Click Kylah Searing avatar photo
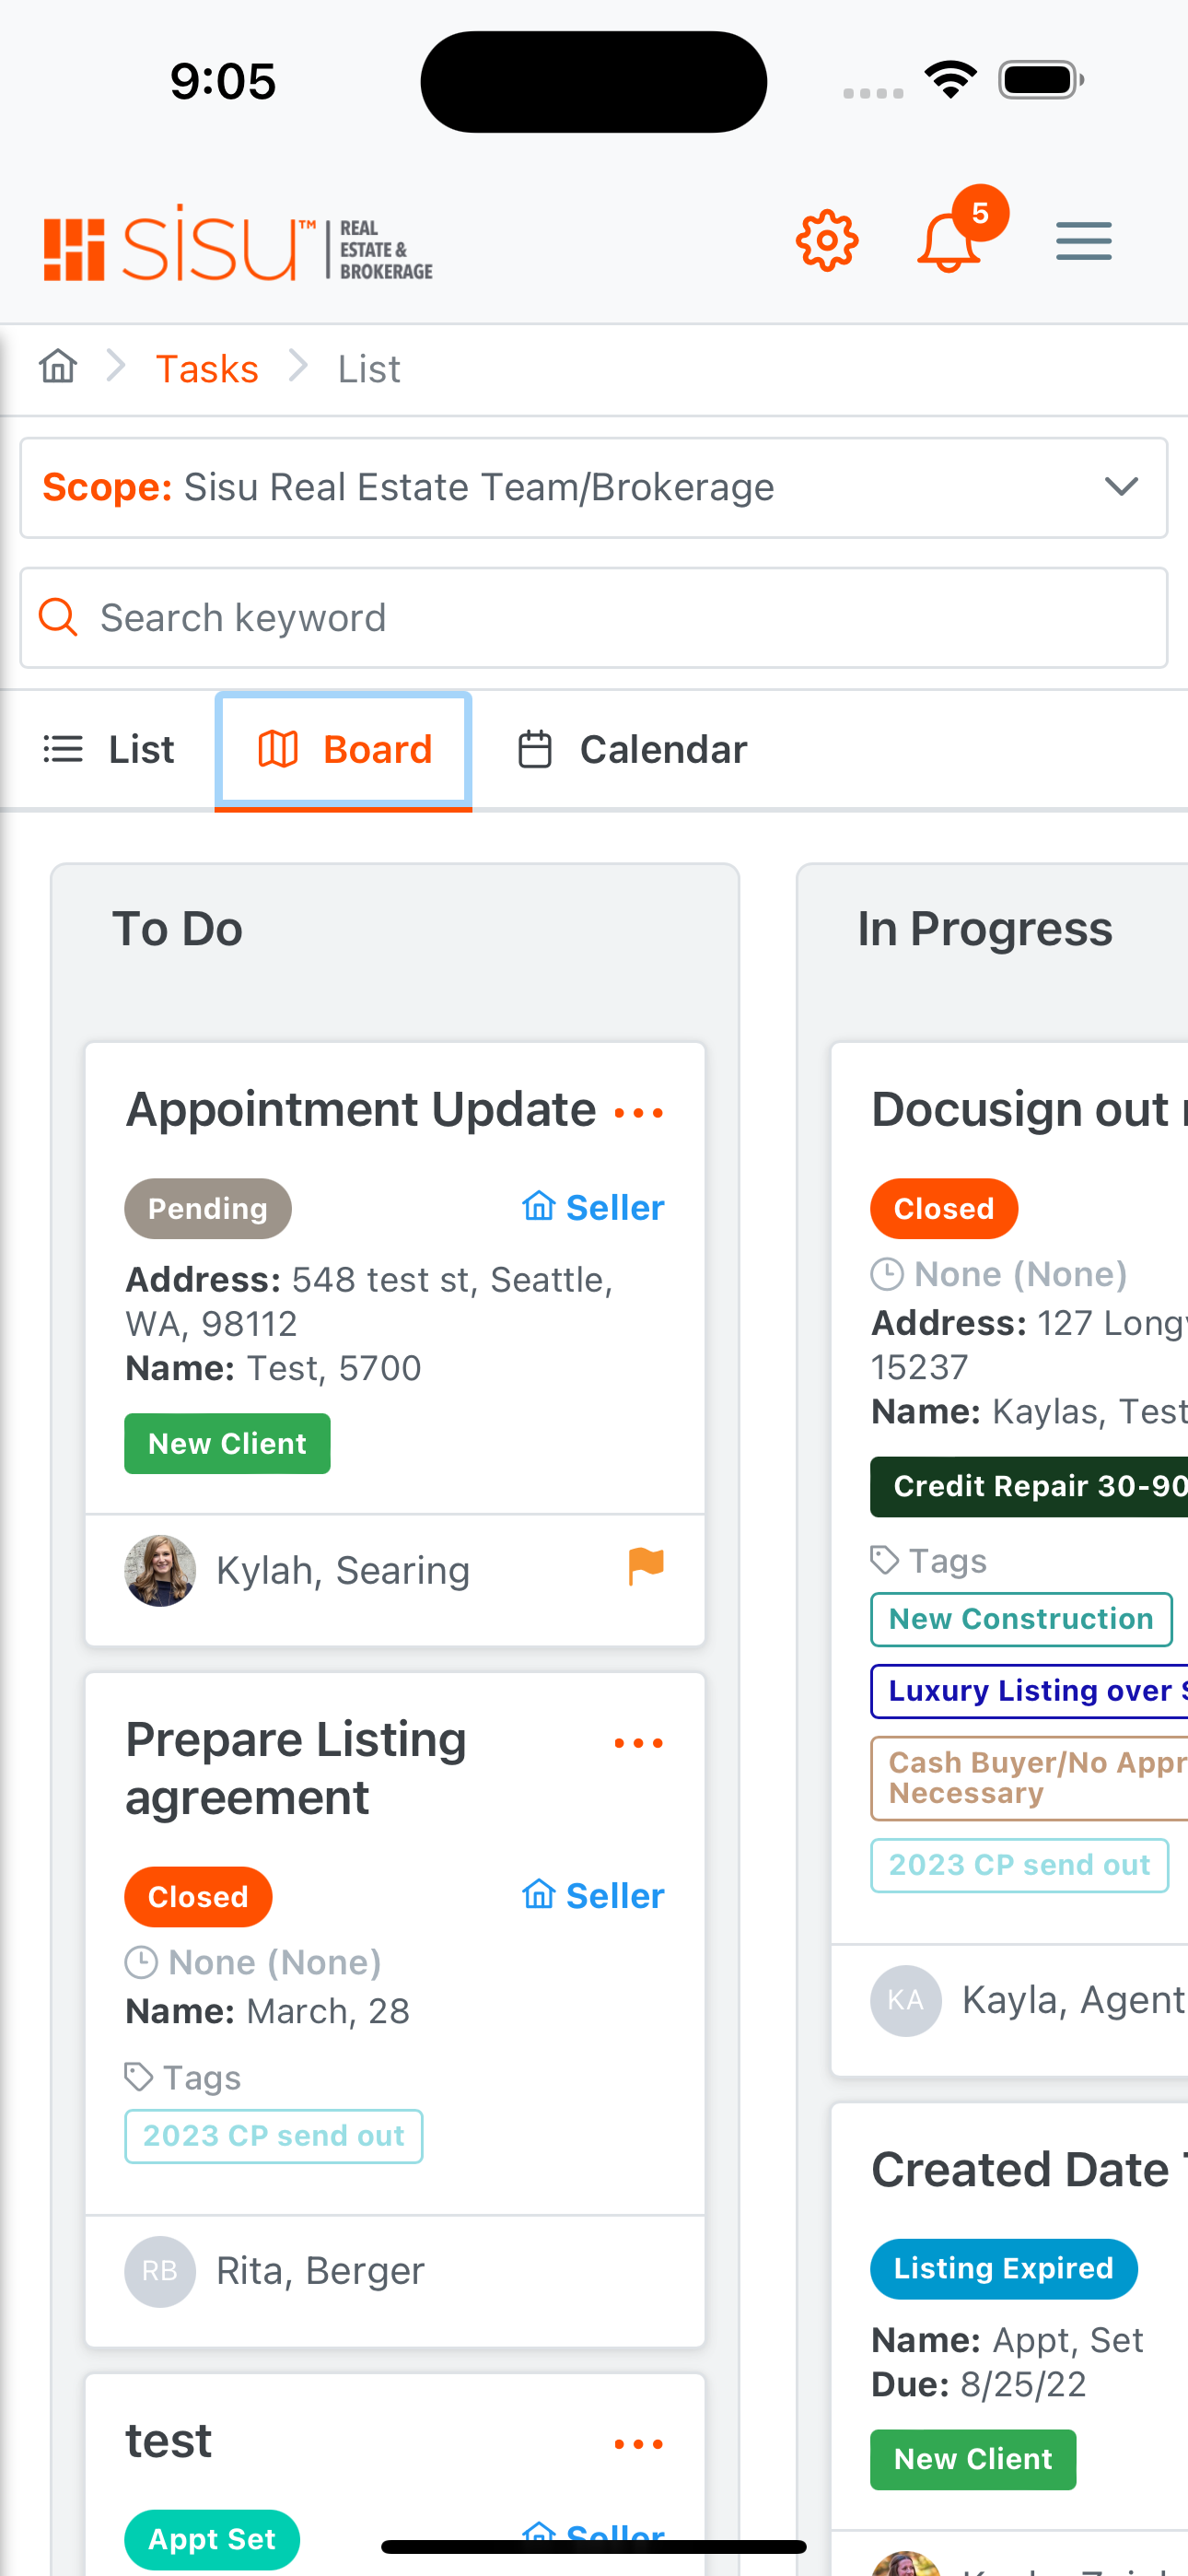 (x=160, y=1571)
